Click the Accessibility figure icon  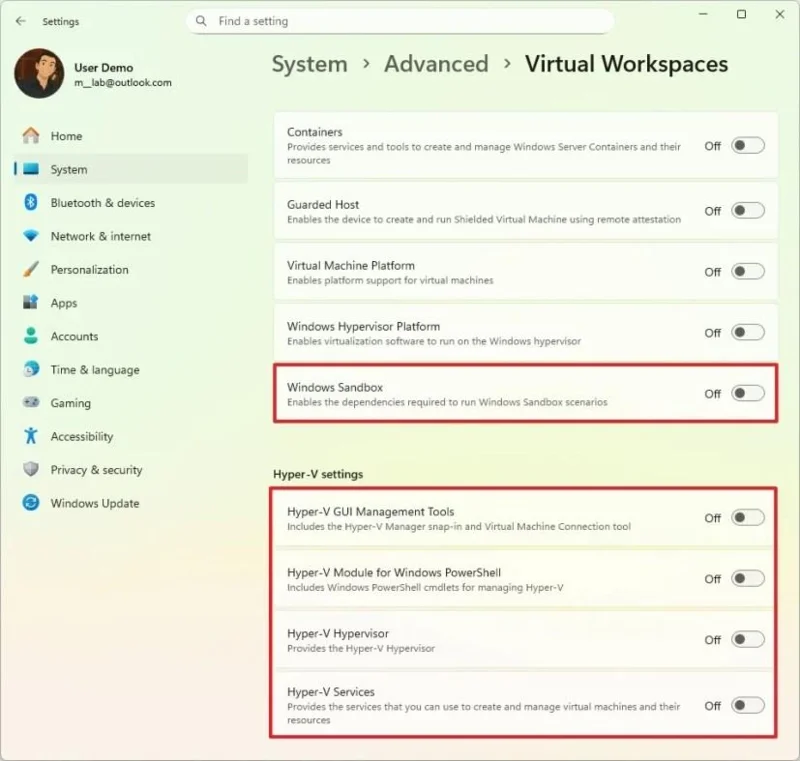click(31, 436)
